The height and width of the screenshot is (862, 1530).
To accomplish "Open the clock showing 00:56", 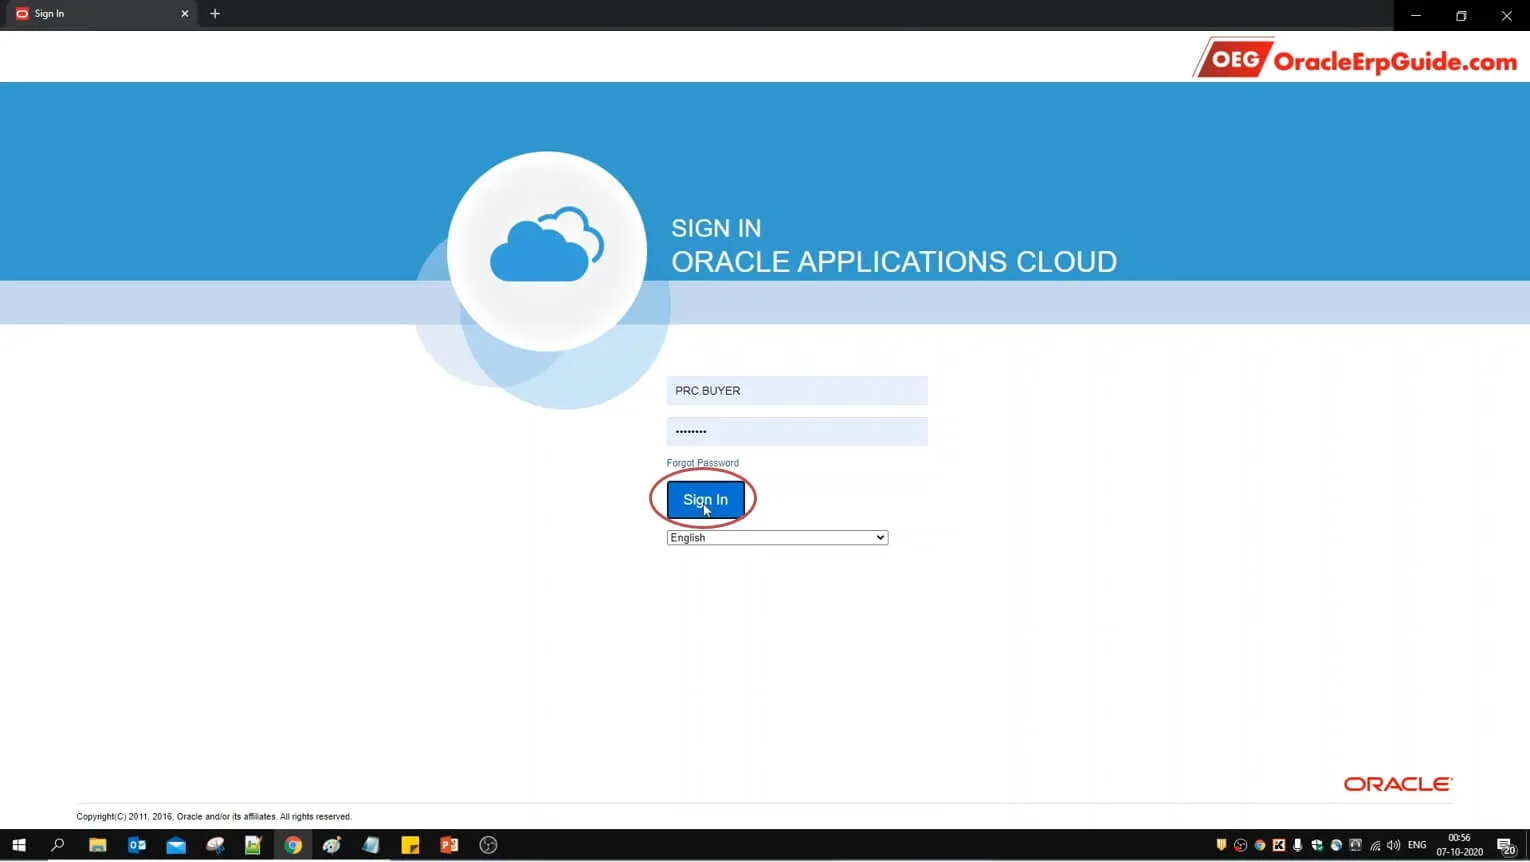I will [1459, 845].
